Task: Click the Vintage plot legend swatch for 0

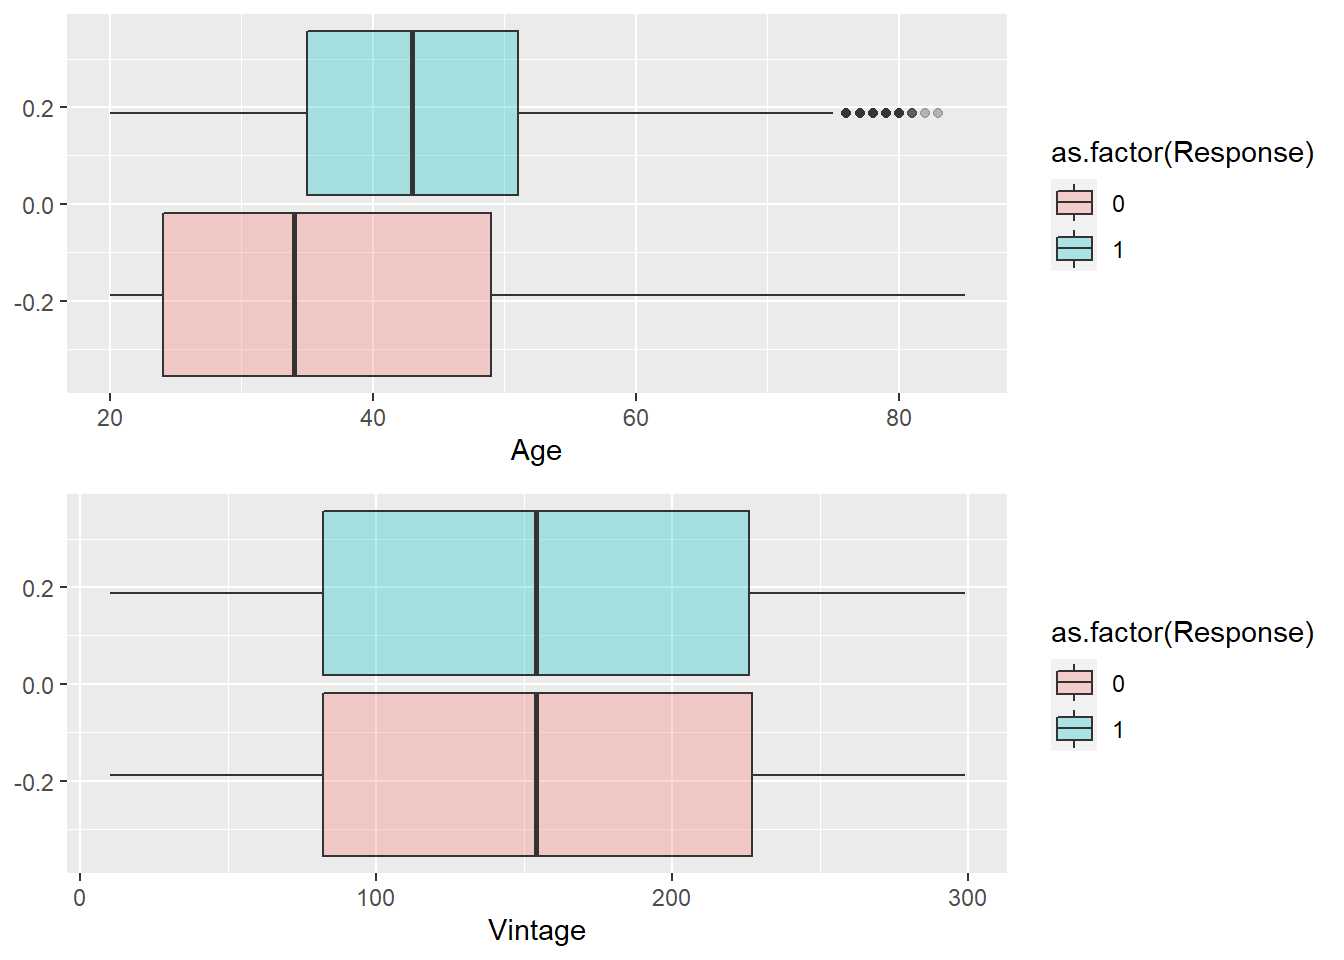Action: click(x=1074, y=683)
